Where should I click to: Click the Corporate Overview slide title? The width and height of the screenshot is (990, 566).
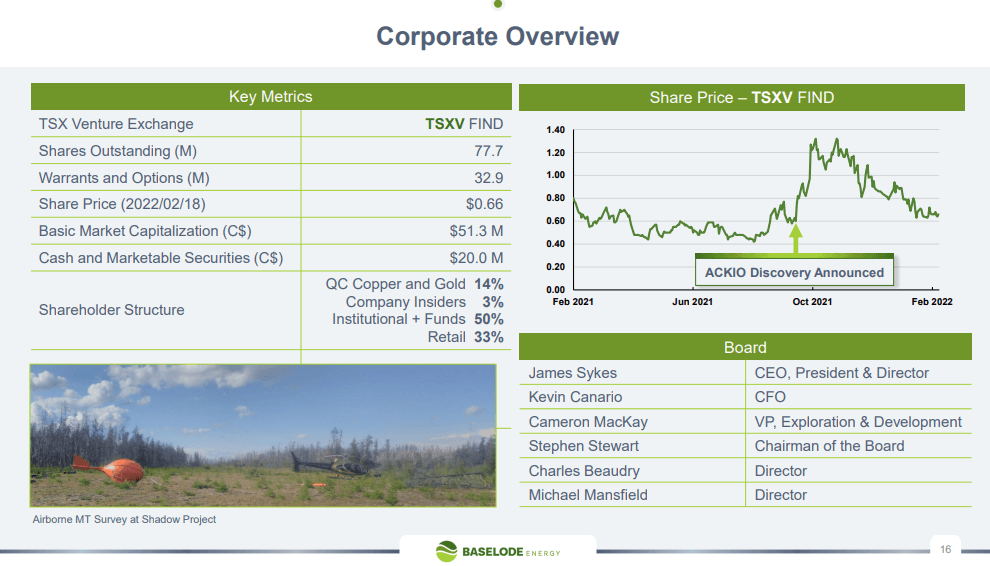[x=498, y=36]
